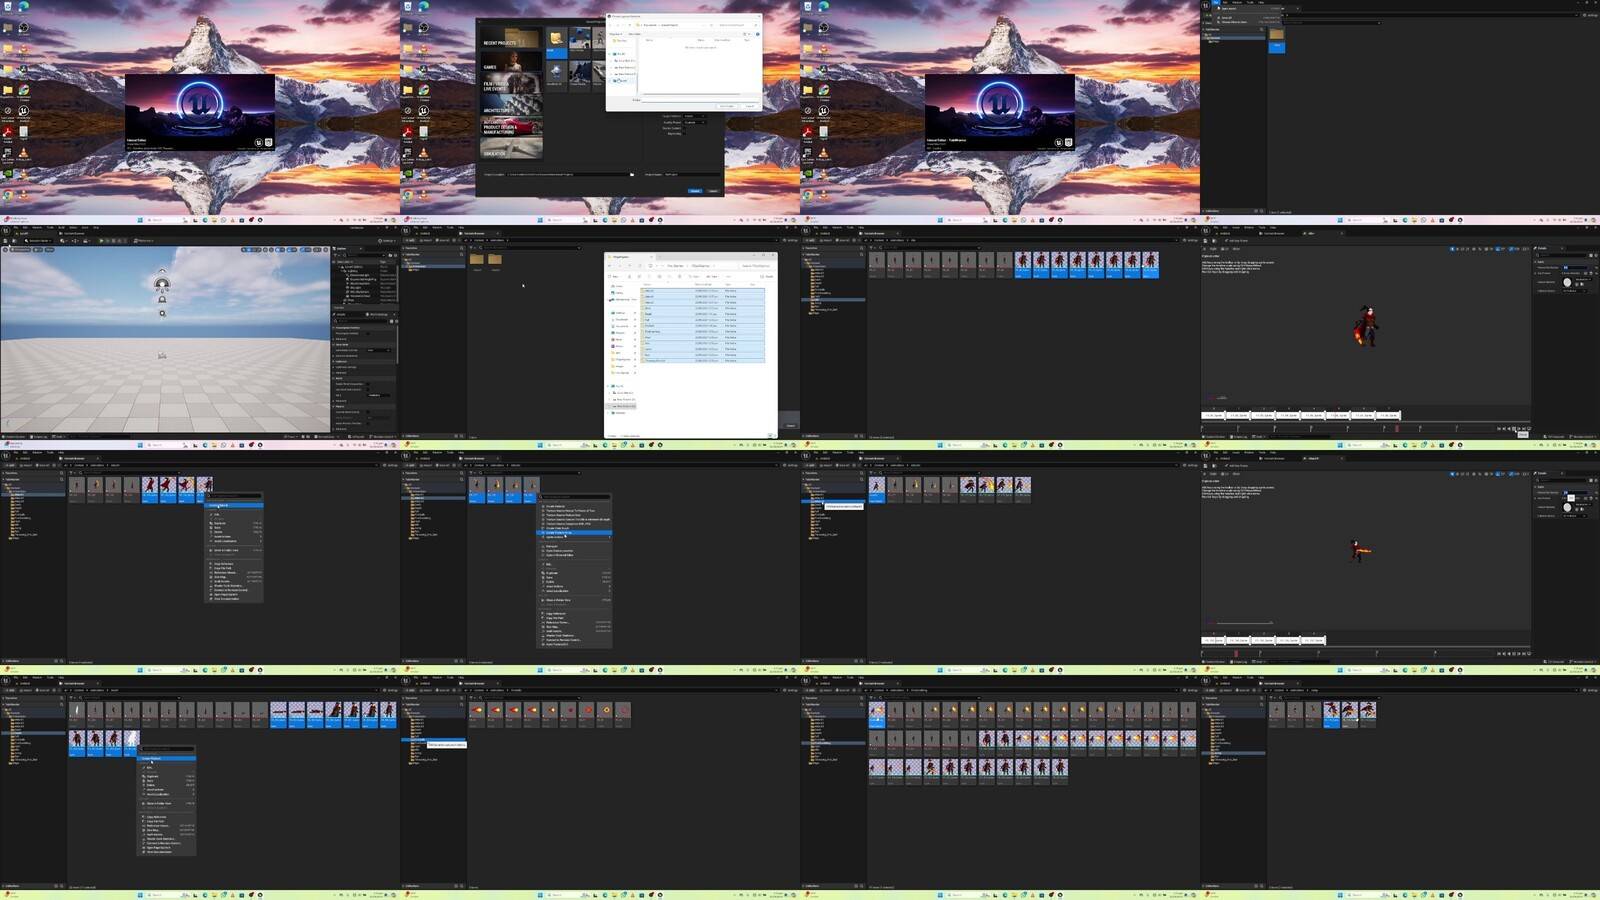Open the Quality Preset dropdown in Project Browser
Viewport: 1600px width, 900px height.
click(695, 122)
